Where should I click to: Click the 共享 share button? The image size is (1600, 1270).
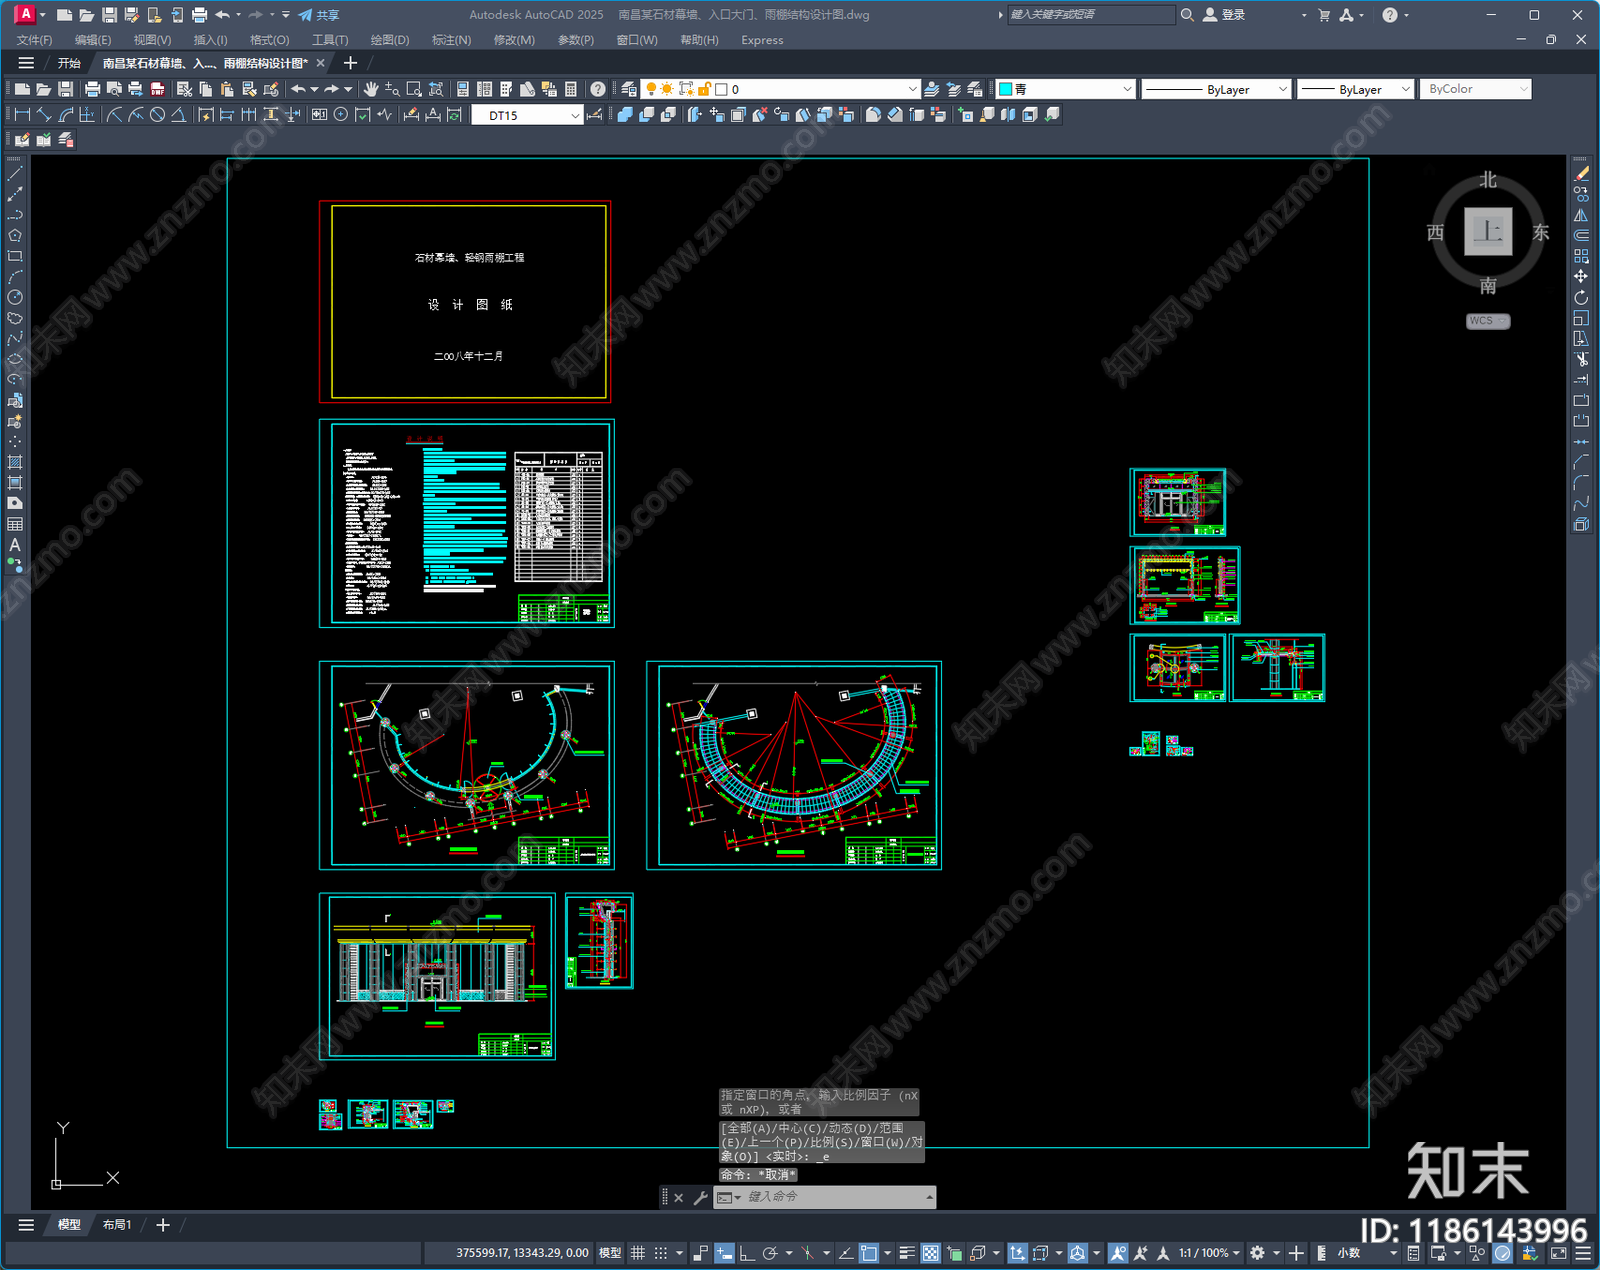319,15
